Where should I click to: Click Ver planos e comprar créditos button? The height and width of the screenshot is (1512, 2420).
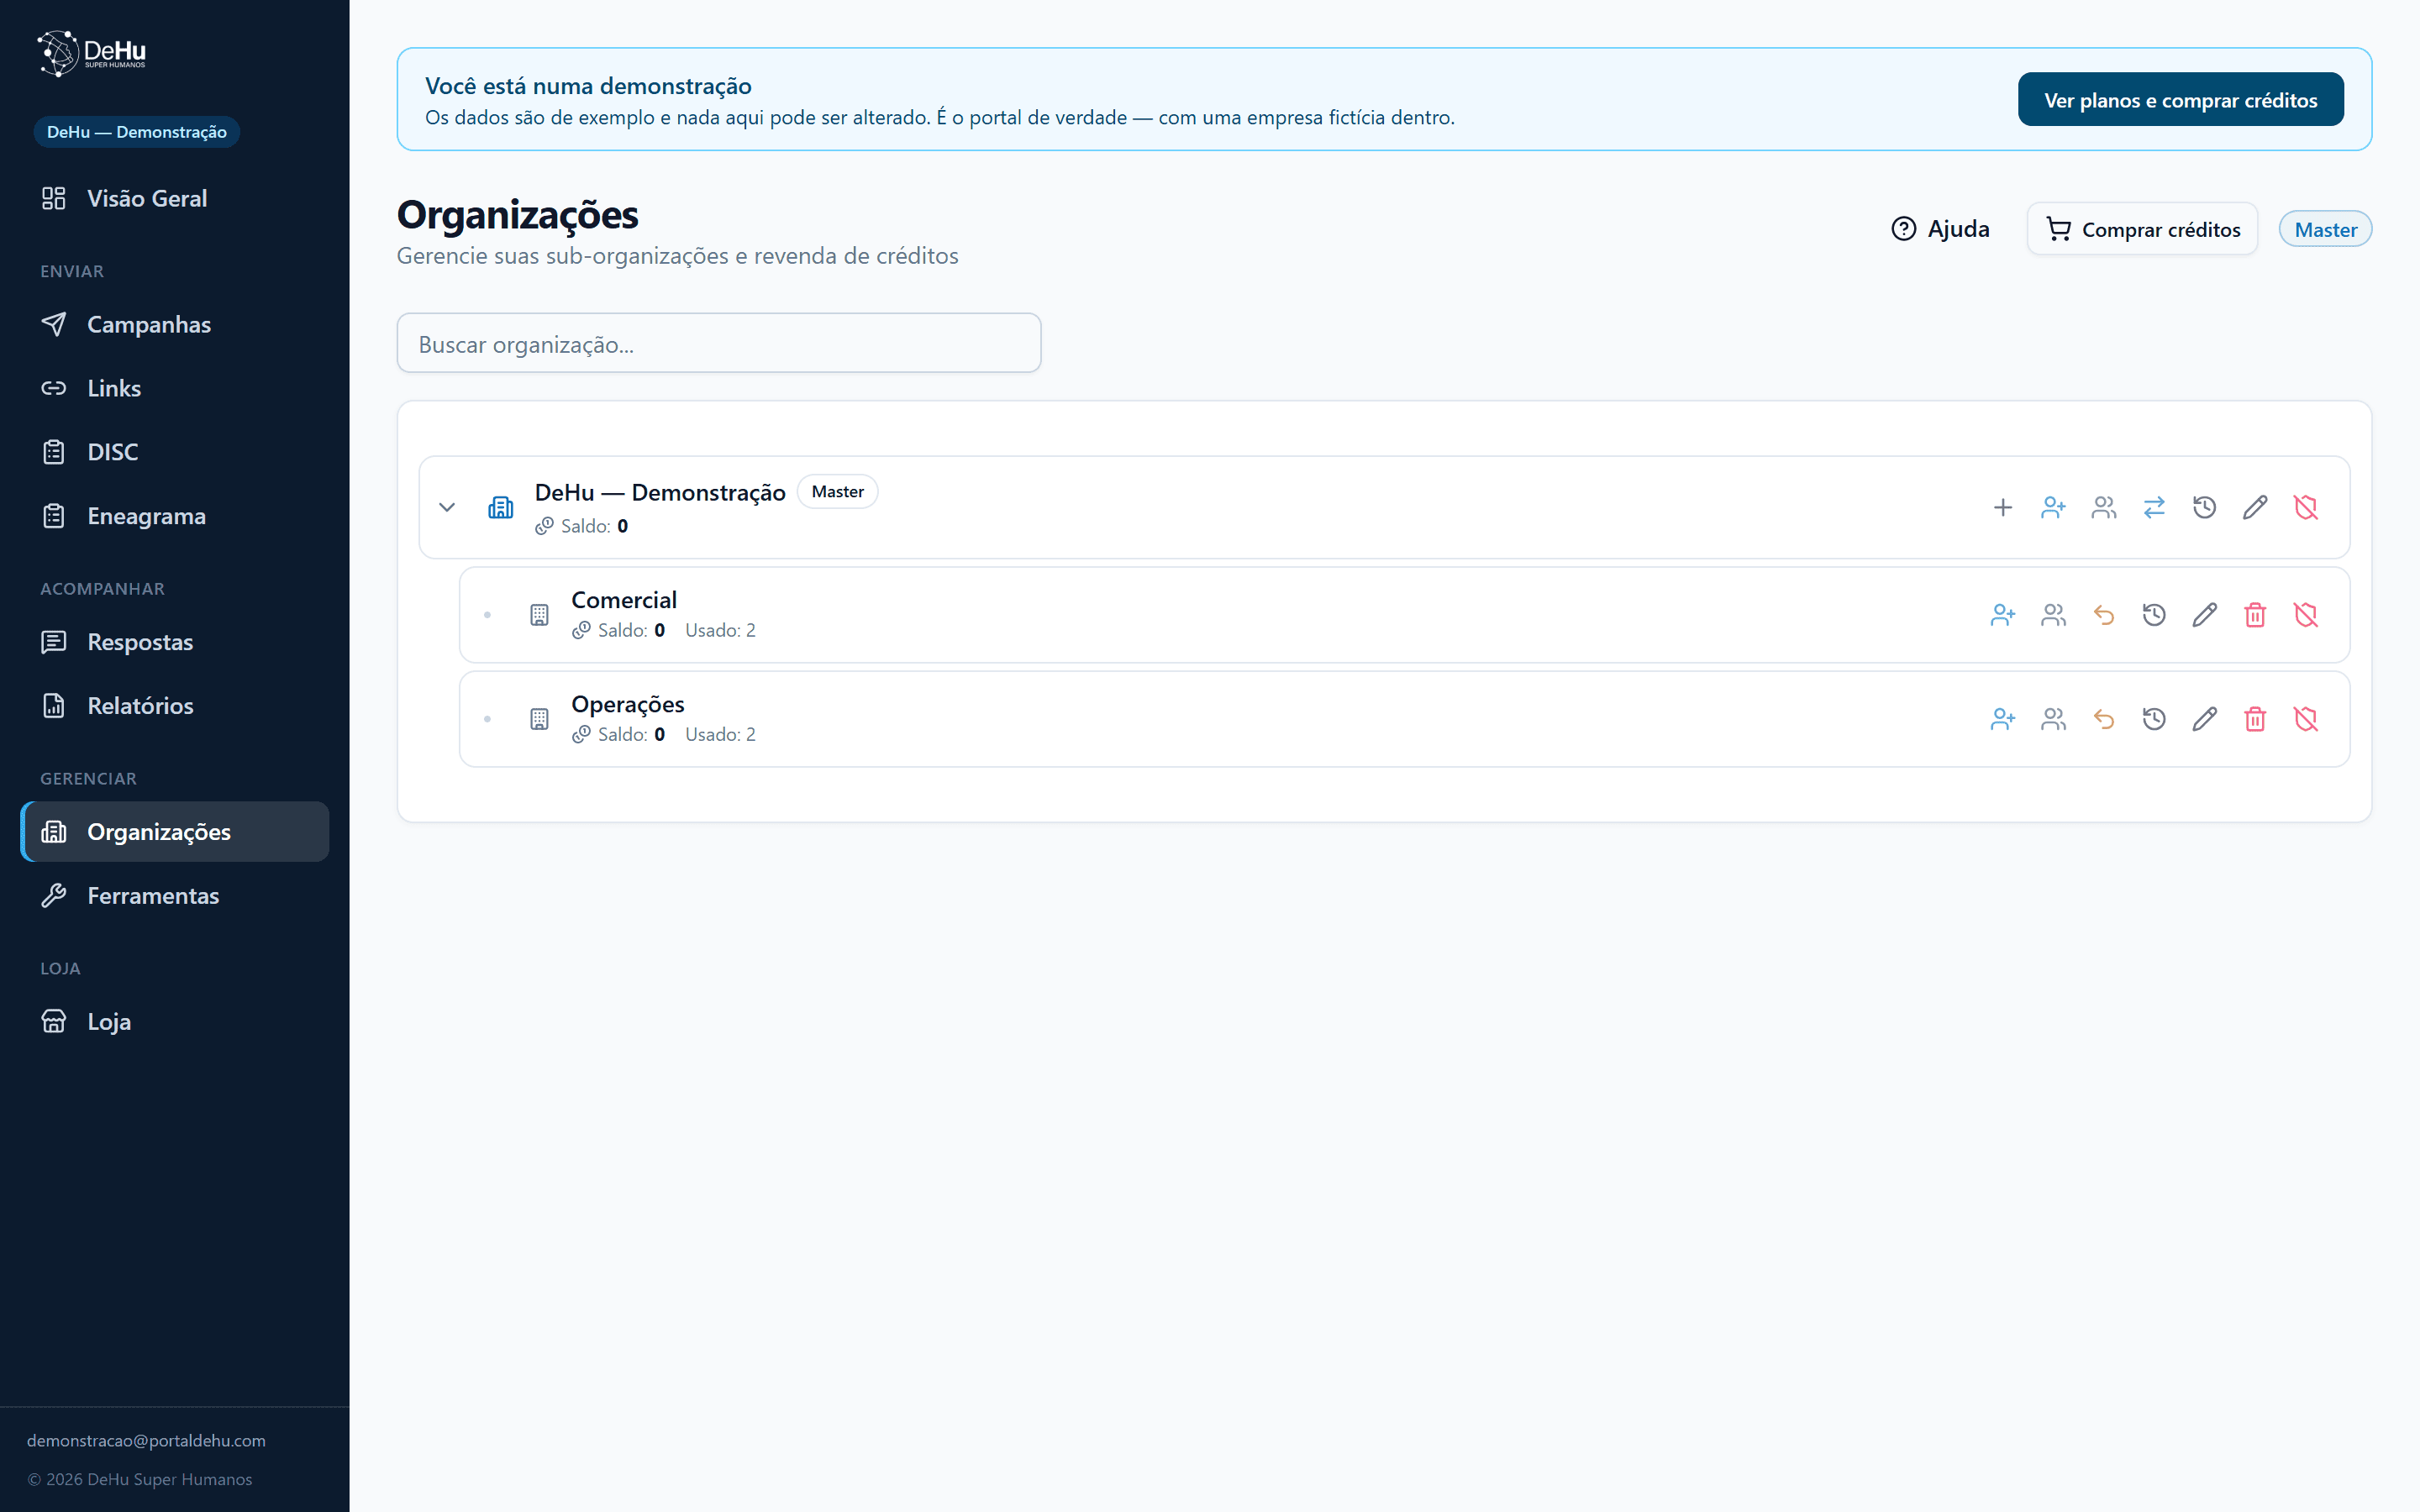tap(2180, 100)
